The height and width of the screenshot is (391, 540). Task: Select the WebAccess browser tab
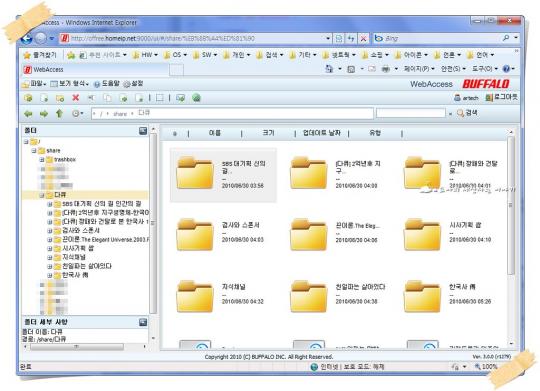point(96,70)
